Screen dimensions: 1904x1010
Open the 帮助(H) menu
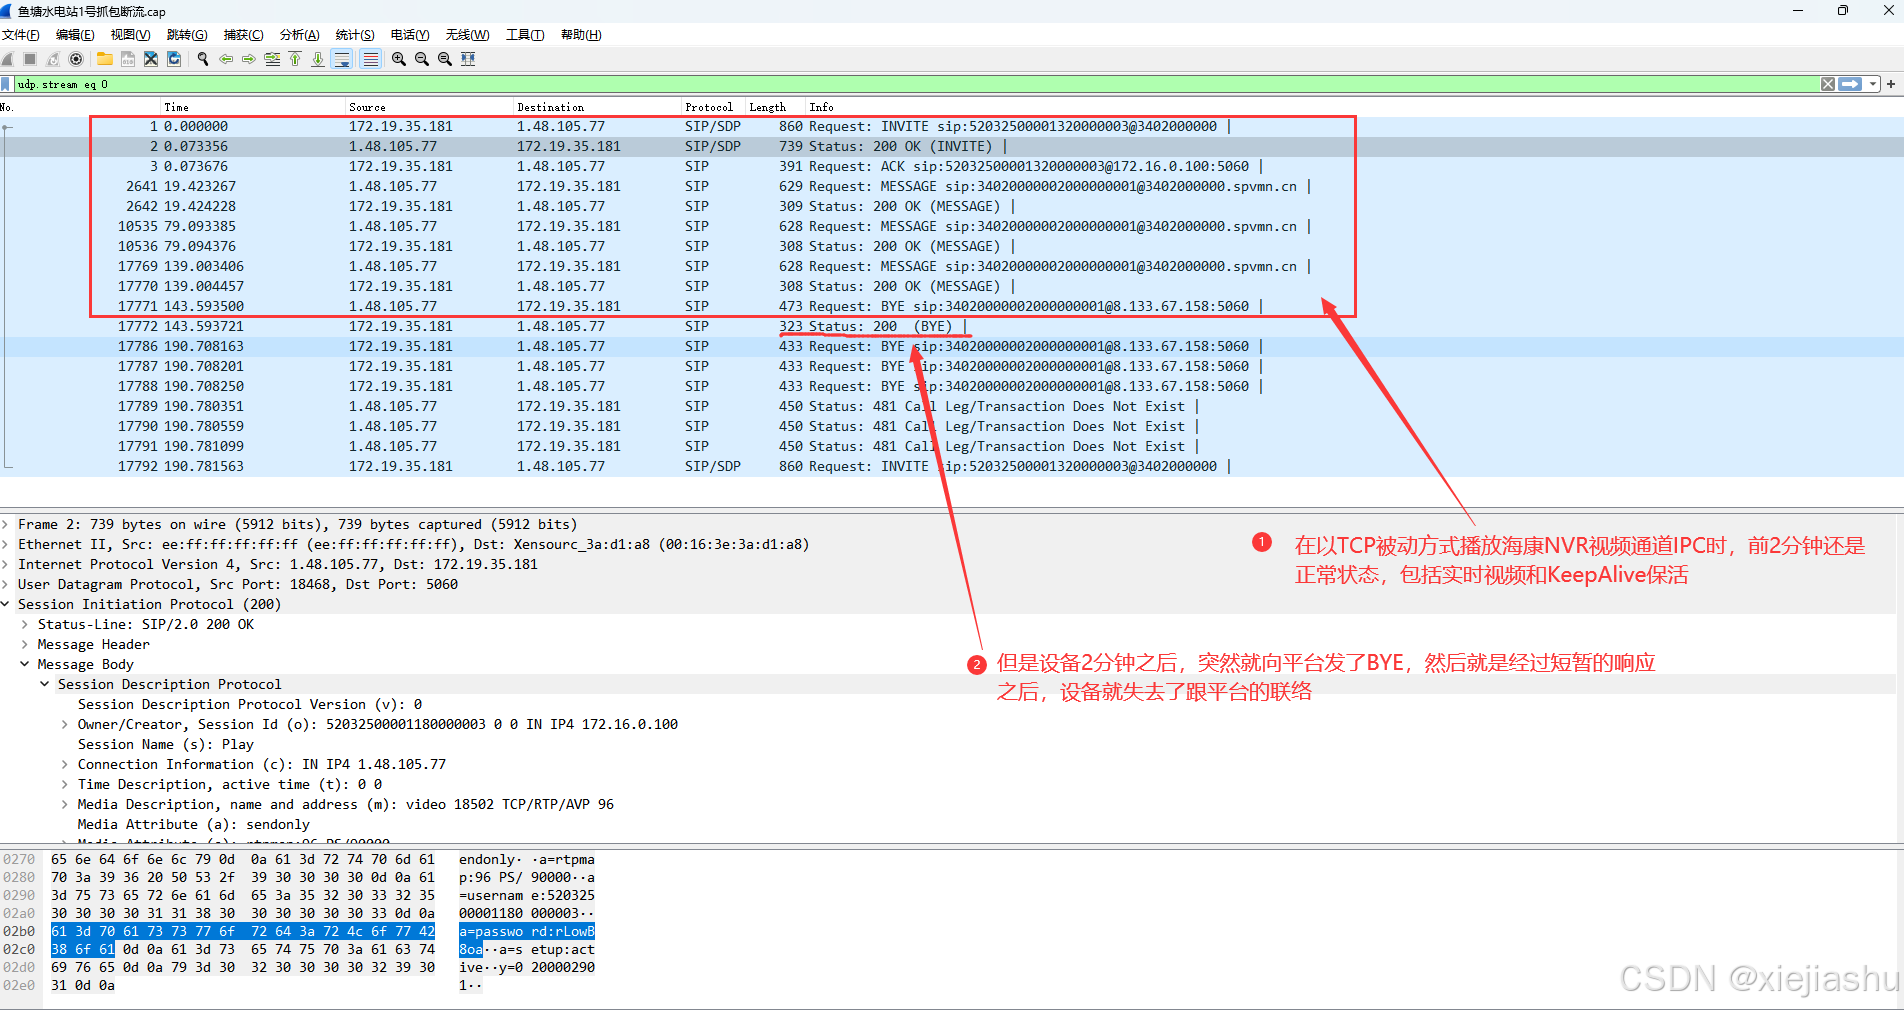coord(581,35)
